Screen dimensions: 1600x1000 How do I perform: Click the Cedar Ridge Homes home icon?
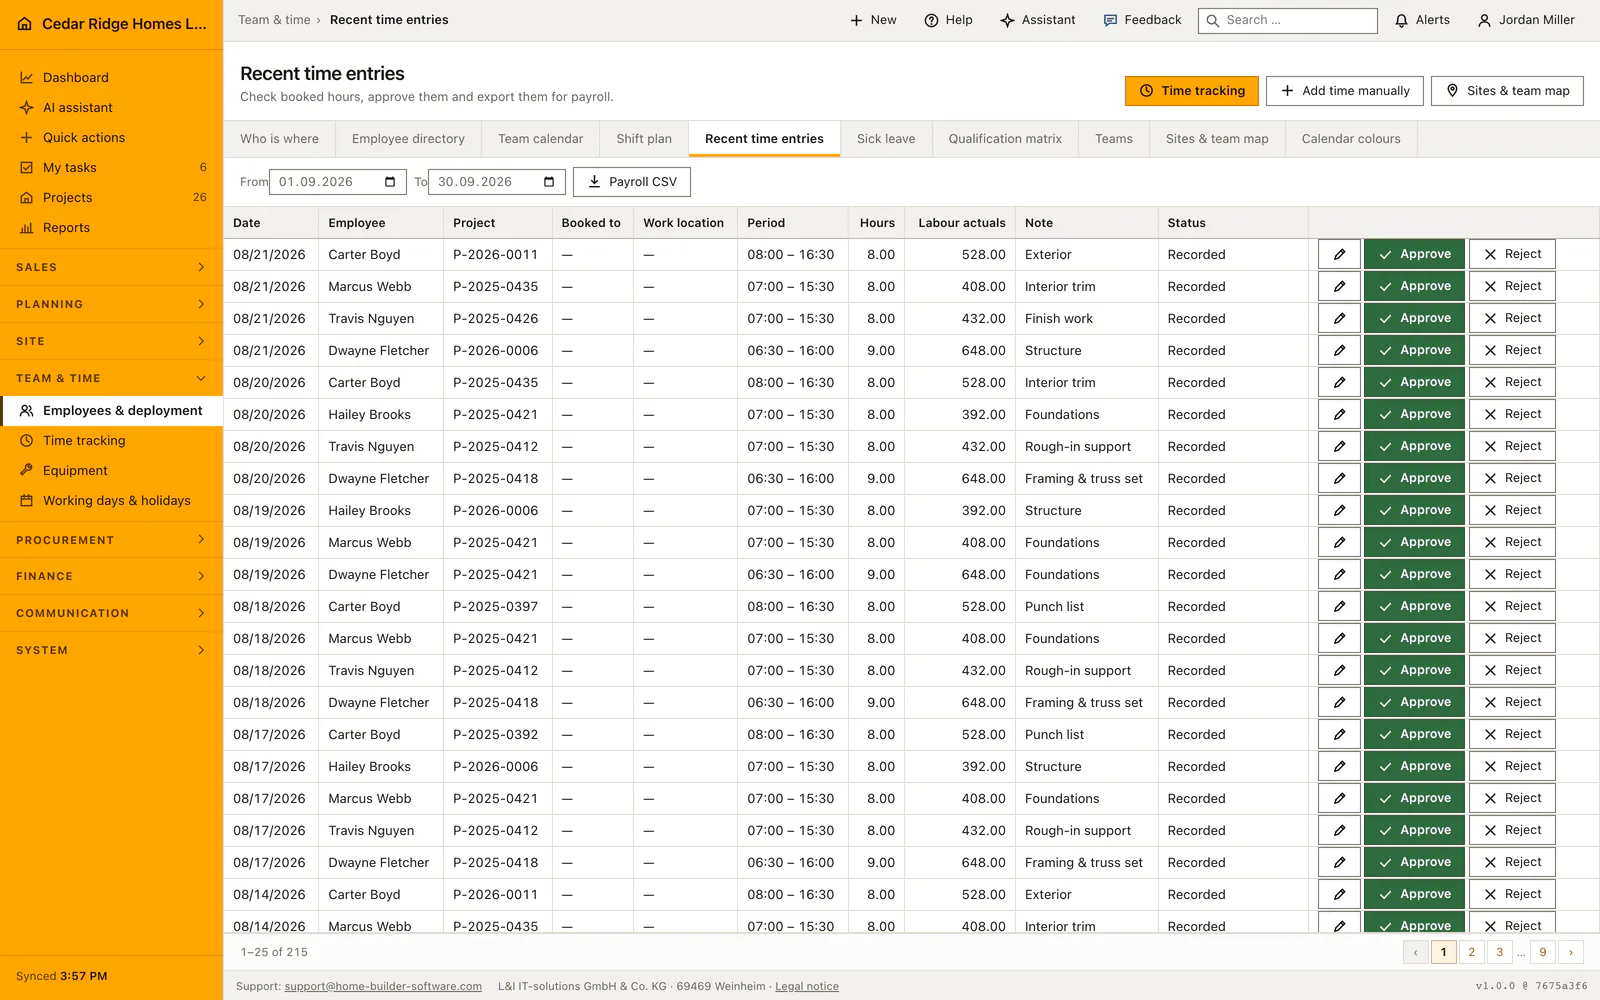25,24
